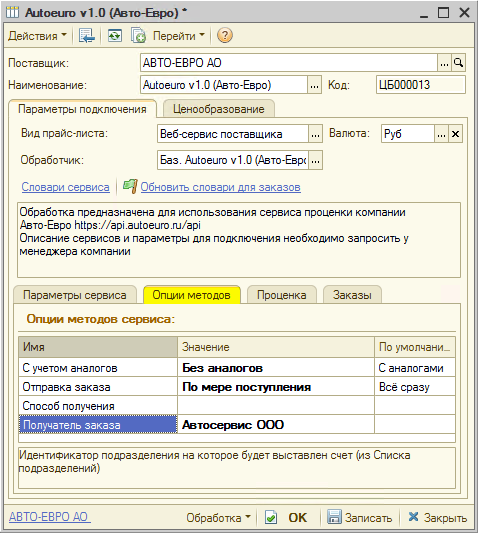Click the value По мере поступления
The image size is (478, 533).
click(x=276, y=387)
